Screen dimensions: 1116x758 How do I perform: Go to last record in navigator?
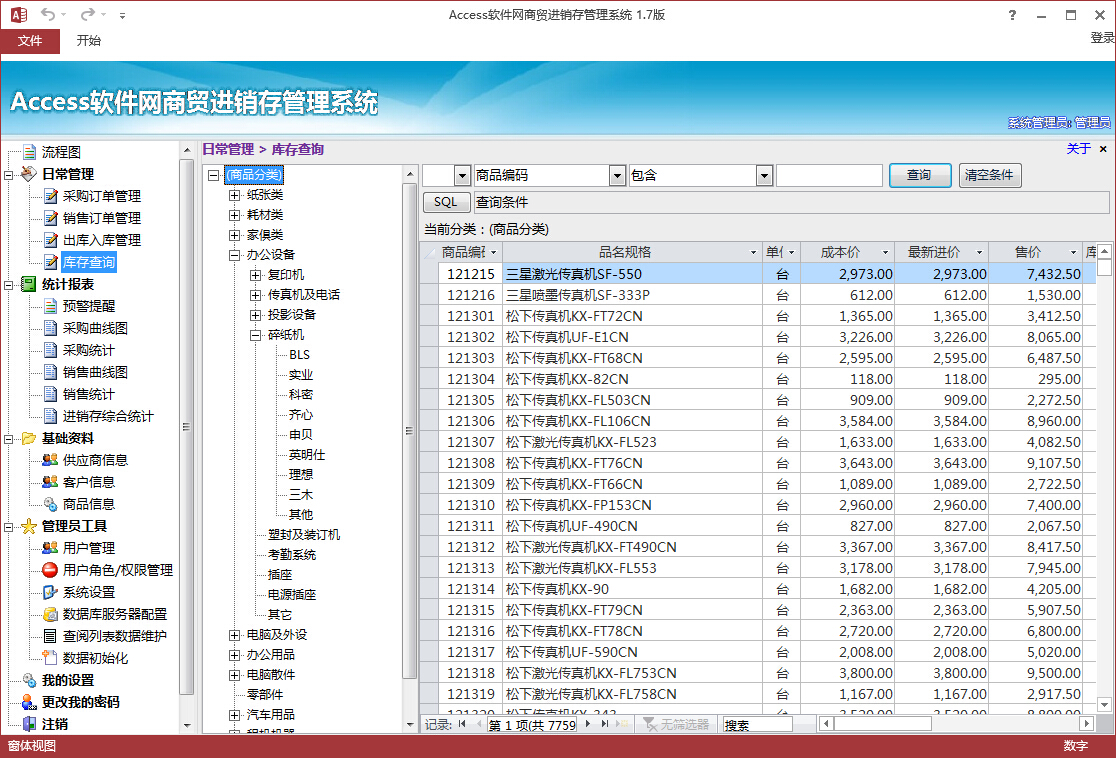[605, 724]
